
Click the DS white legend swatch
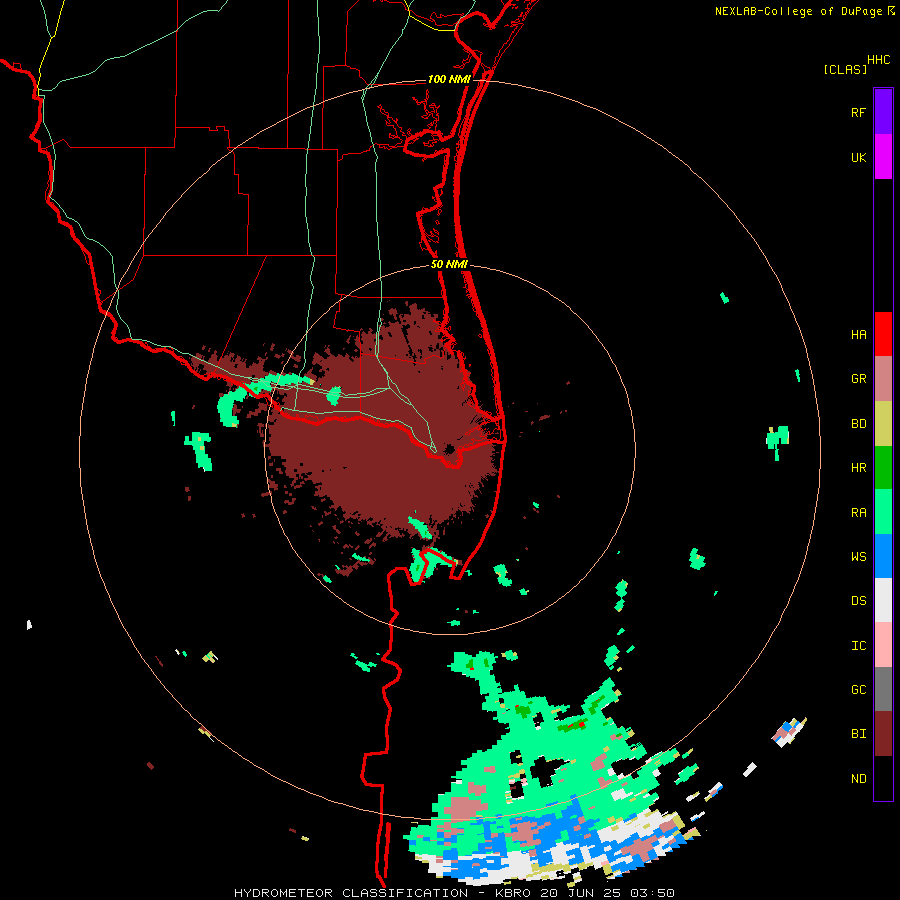(x=883, y=600)
